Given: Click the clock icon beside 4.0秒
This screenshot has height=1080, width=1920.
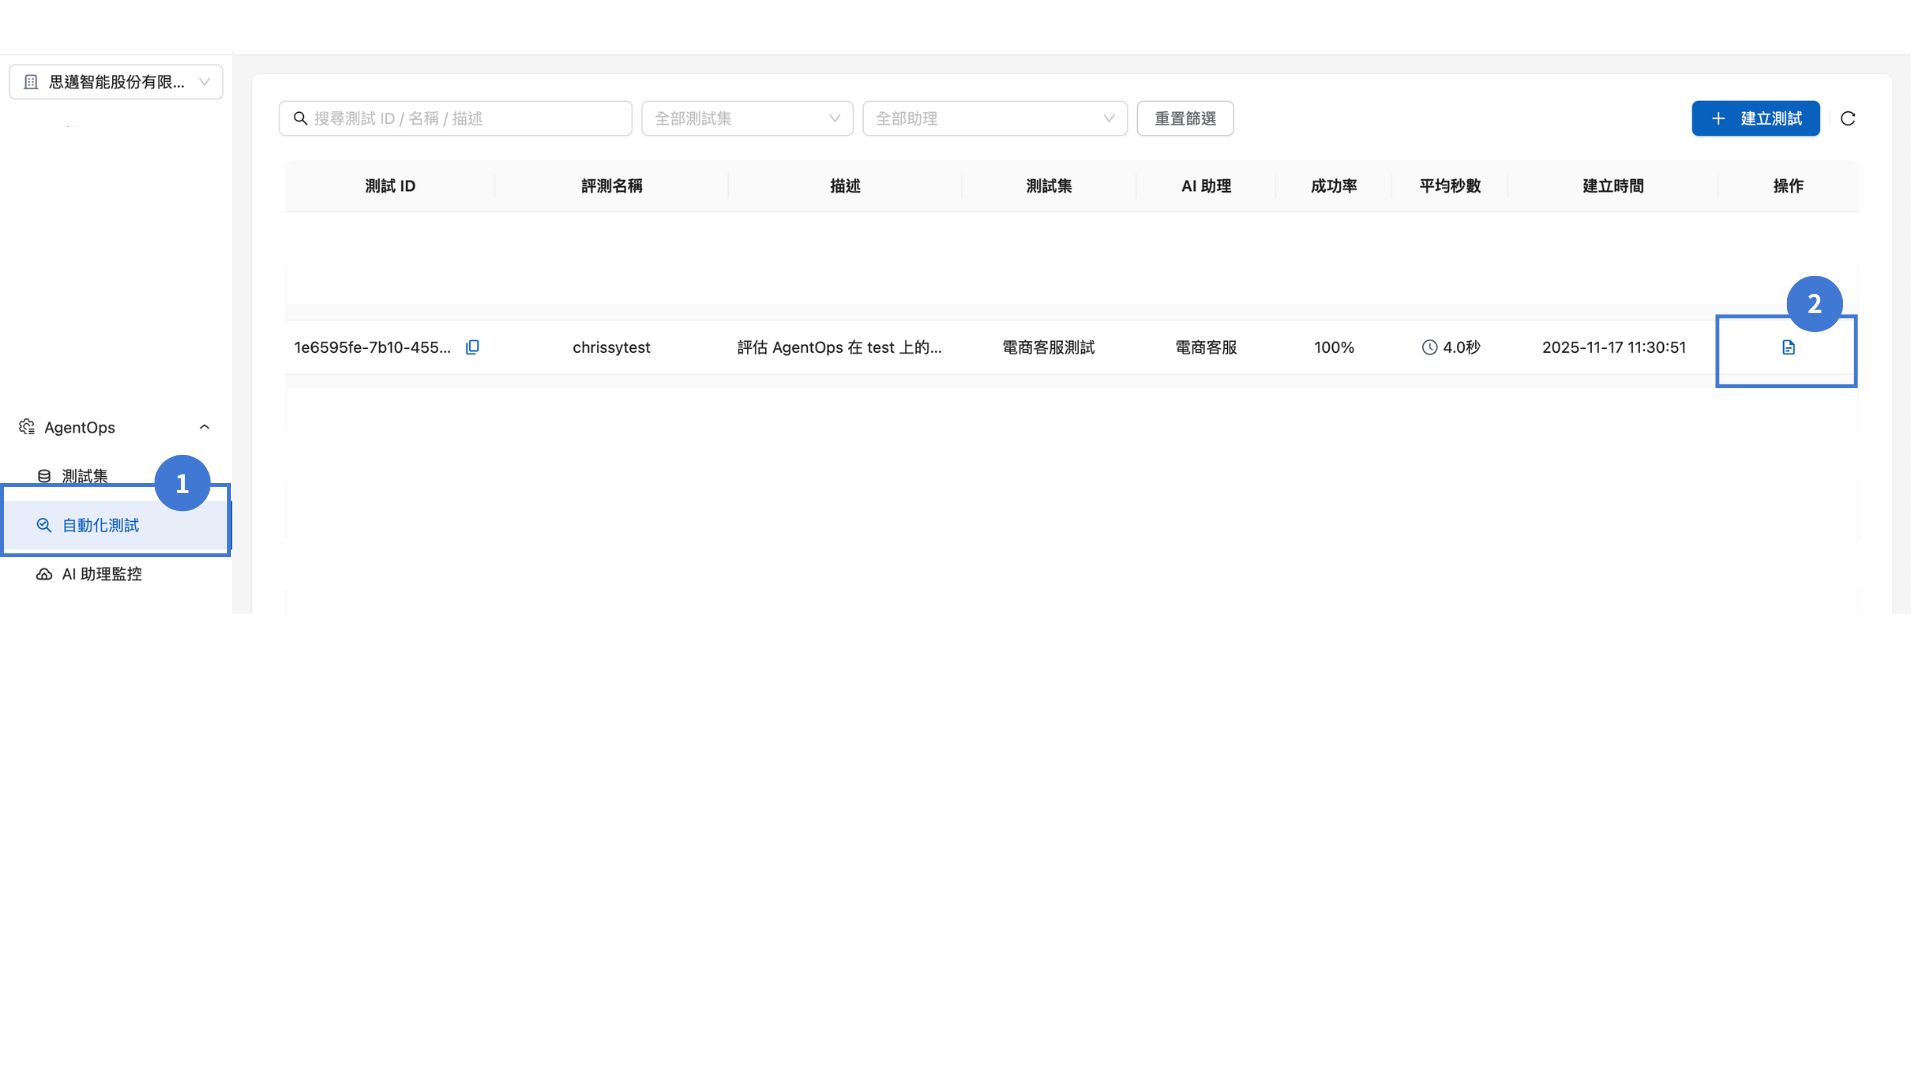Looking at the screenshot, I should click(x=1429, y=347).
